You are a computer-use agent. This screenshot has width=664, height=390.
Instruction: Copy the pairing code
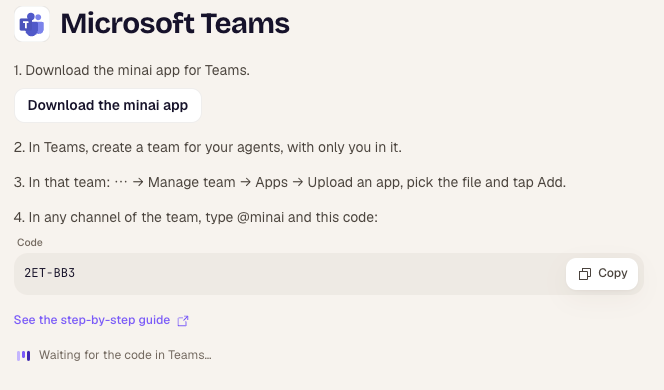click(602, 274)
